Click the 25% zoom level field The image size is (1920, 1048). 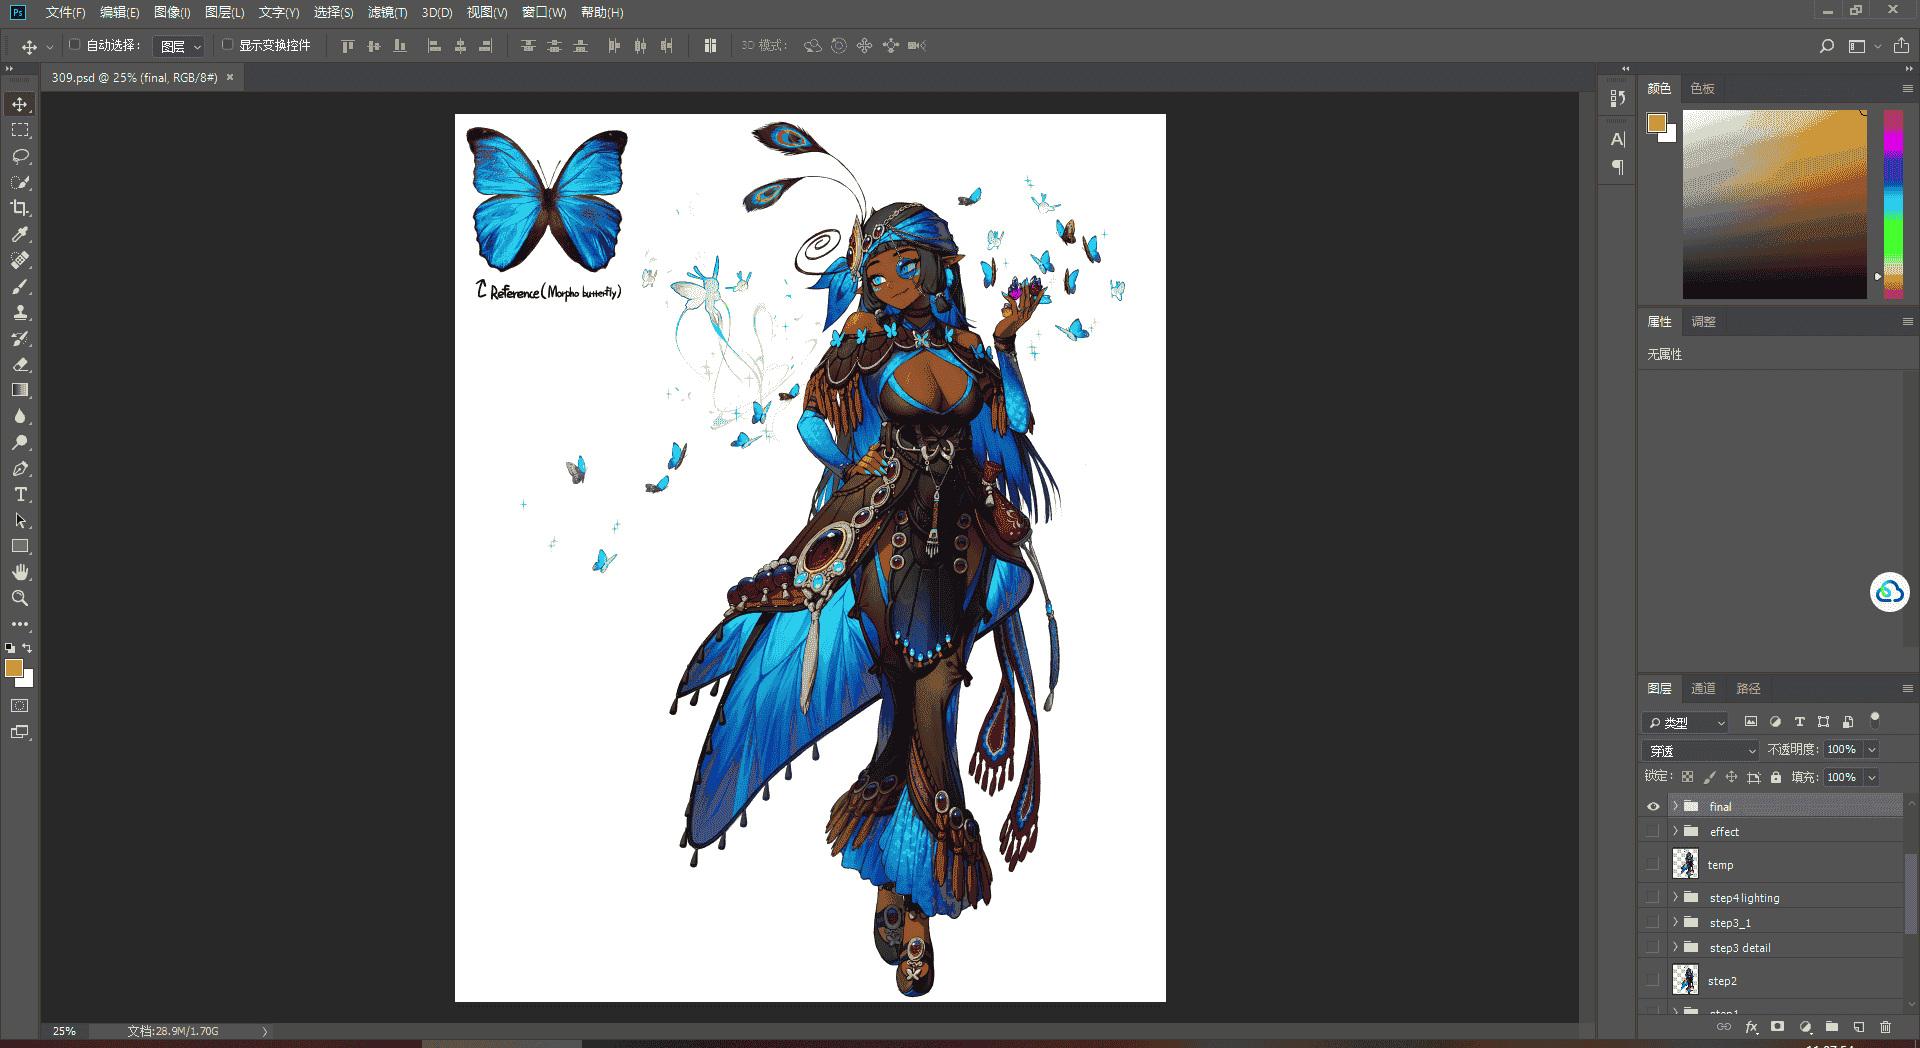coord(65,1030)
